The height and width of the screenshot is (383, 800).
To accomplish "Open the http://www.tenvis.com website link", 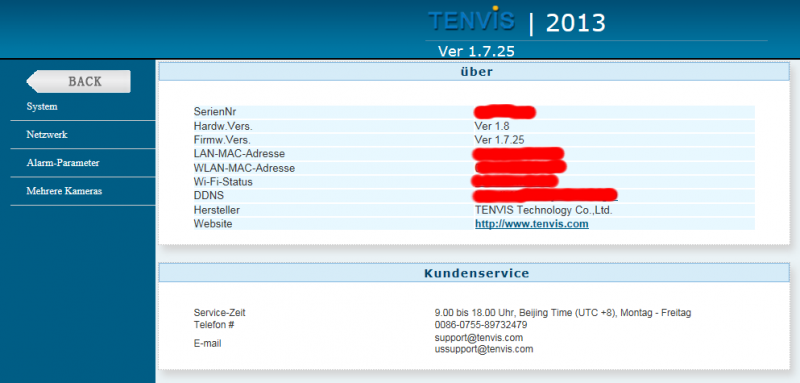I will coord(532,224).
